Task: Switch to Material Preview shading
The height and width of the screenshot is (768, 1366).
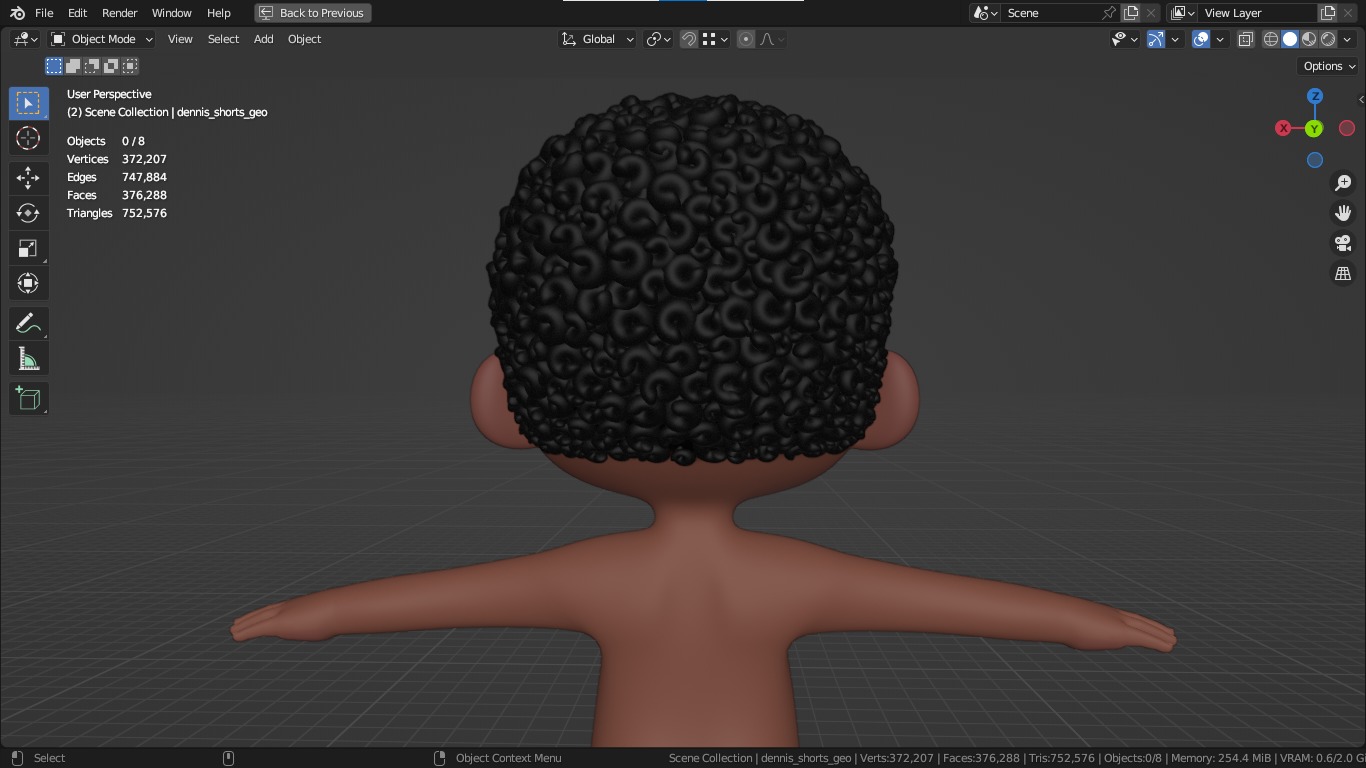Action: coord(1309,39)
